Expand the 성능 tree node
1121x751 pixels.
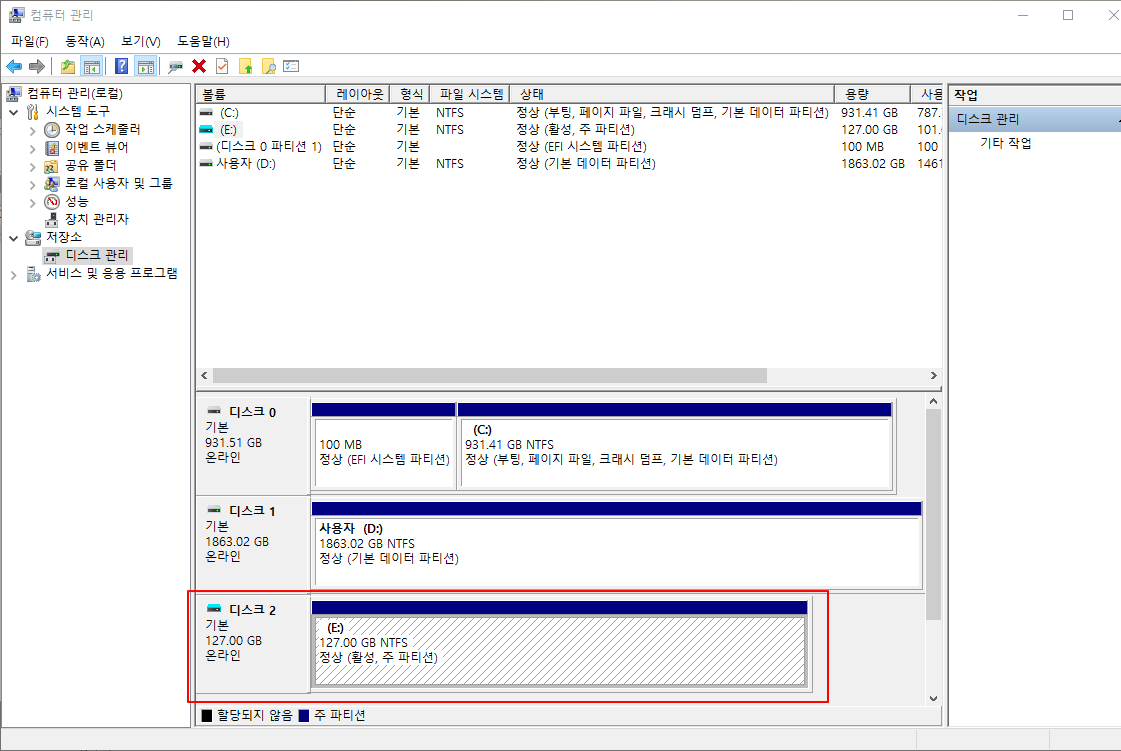32,202
